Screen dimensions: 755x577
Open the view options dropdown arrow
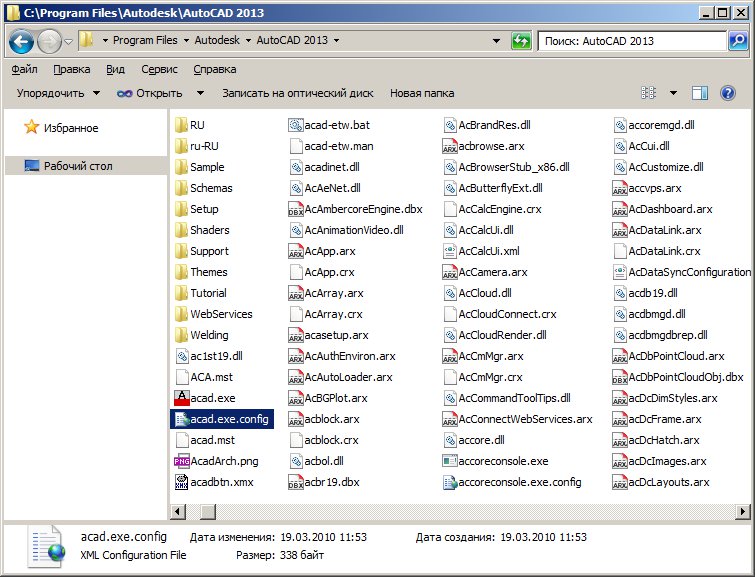[673, 93]
